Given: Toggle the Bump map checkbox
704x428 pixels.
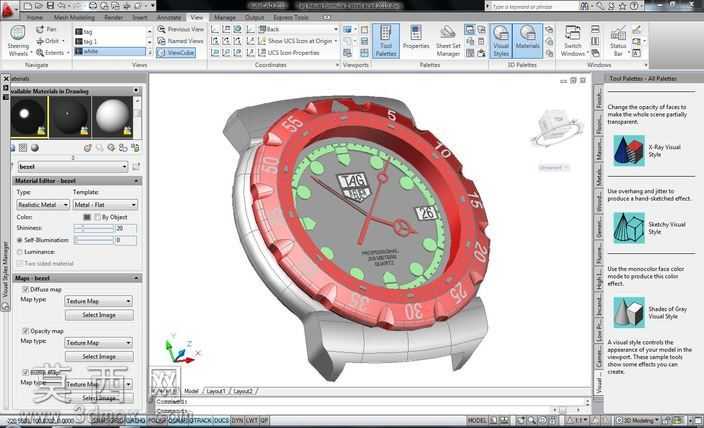Looking at the screenshot, I should pyautogui.click(x=26, y=372).
